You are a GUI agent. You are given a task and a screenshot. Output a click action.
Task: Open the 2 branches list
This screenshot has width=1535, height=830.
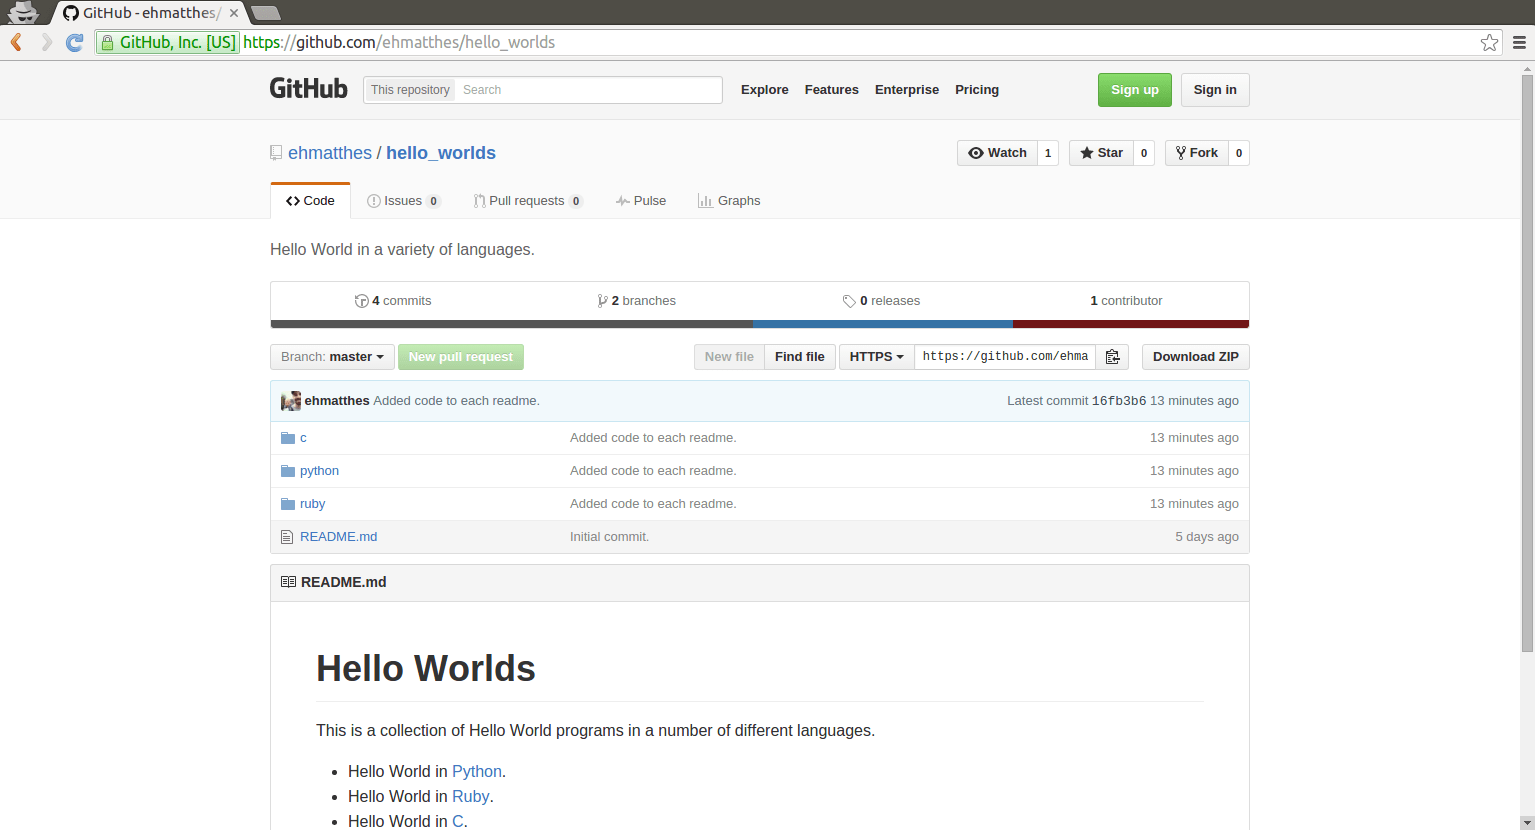point(636,301)
